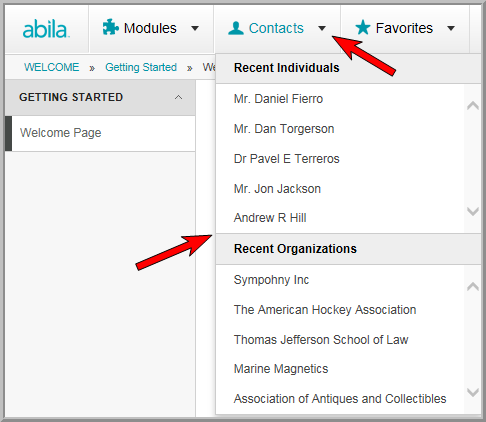Select Dr Pavel E Terreros

coord(287,159)
